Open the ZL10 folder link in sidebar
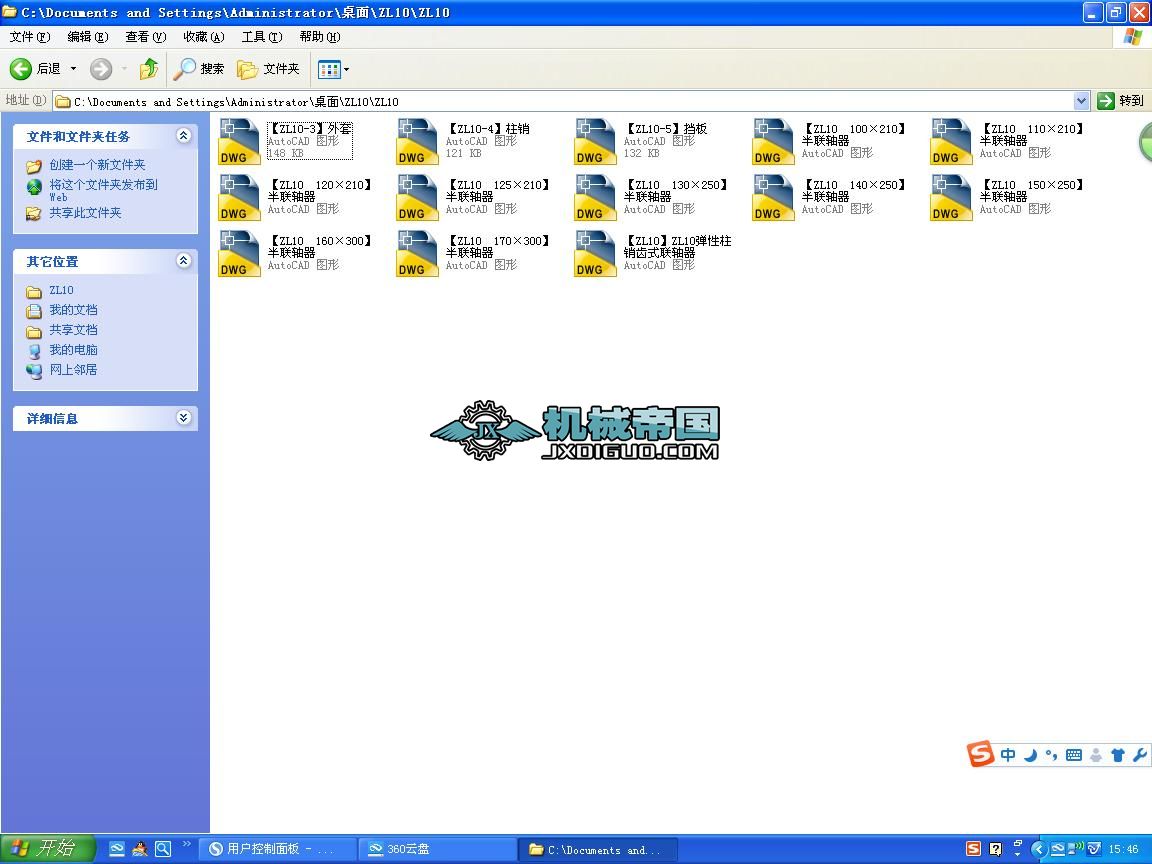This screenshot has height=864, width=1152. (x=61, y=290)
